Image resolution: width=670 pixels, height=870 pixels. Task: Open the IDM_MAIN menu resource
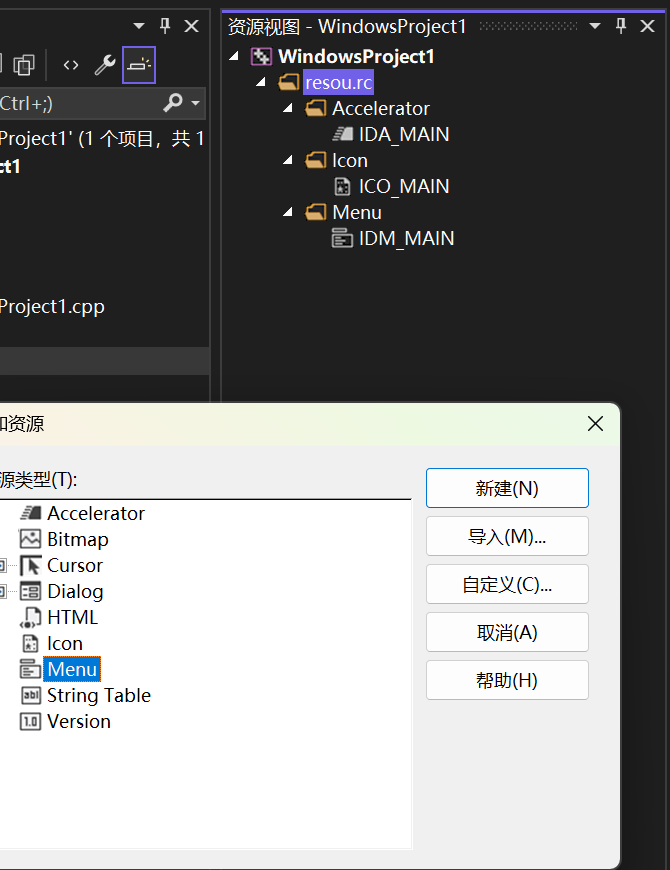(406, 238)
